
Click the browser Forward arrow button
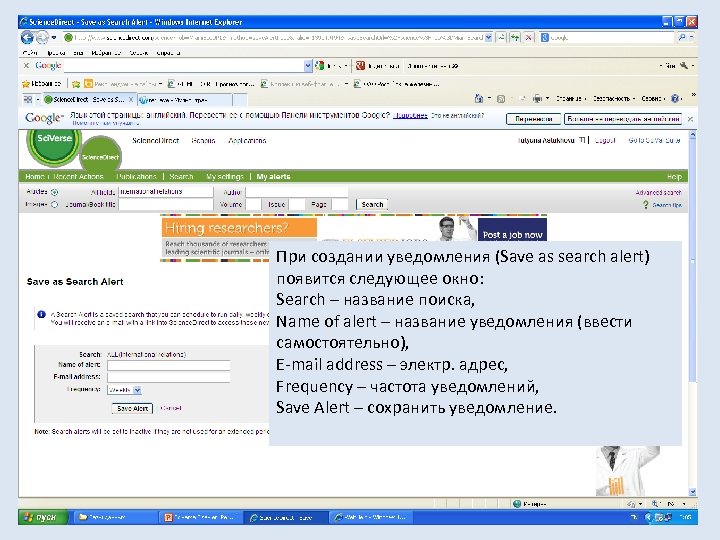click(x=42, y=37)
